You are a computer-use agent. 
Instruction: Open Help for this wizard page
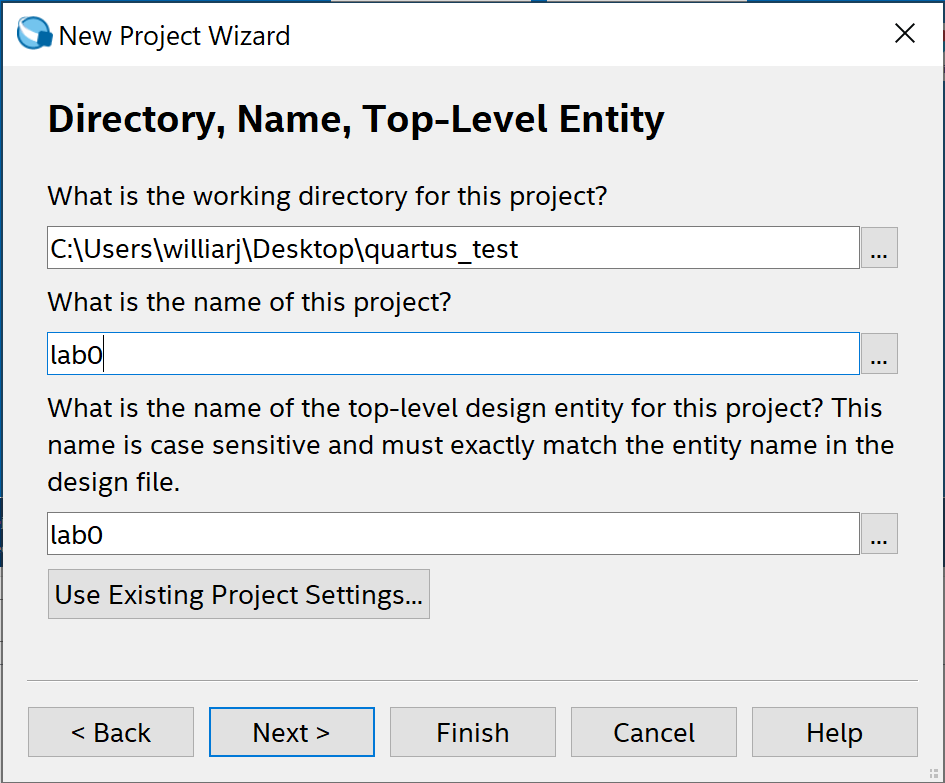834,733
